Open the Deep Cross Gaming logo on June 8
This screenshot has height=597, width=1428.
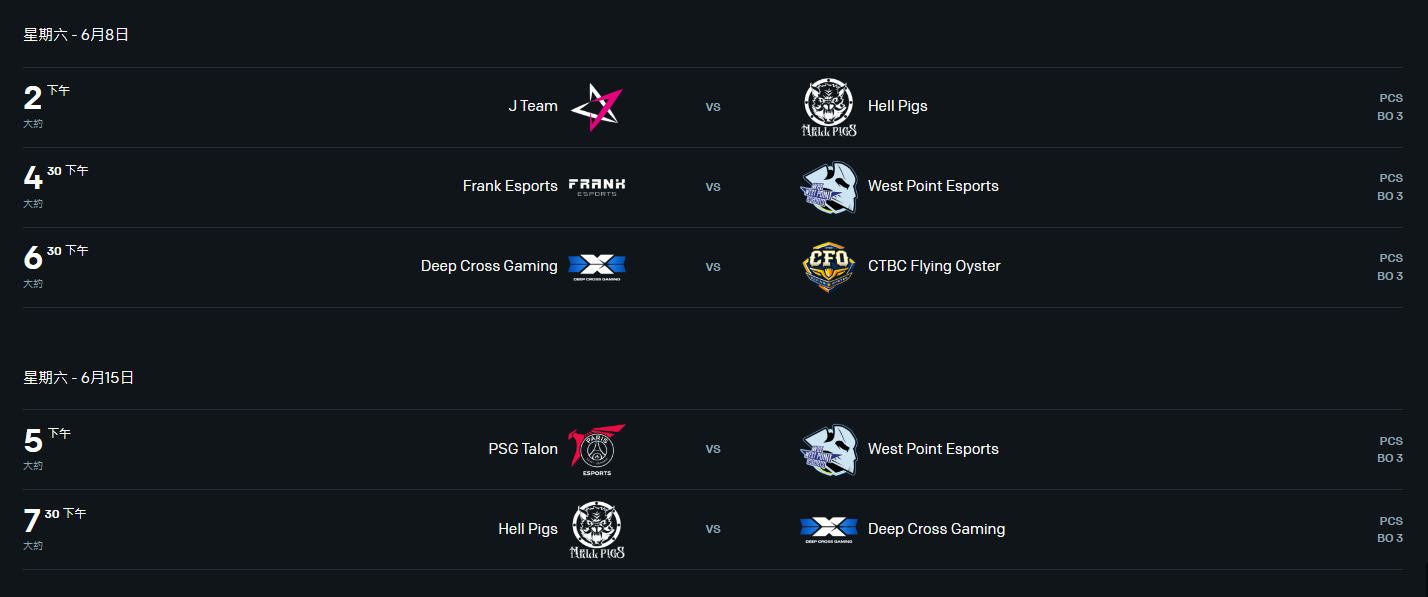pyautogui.click(x=597, y=267)
